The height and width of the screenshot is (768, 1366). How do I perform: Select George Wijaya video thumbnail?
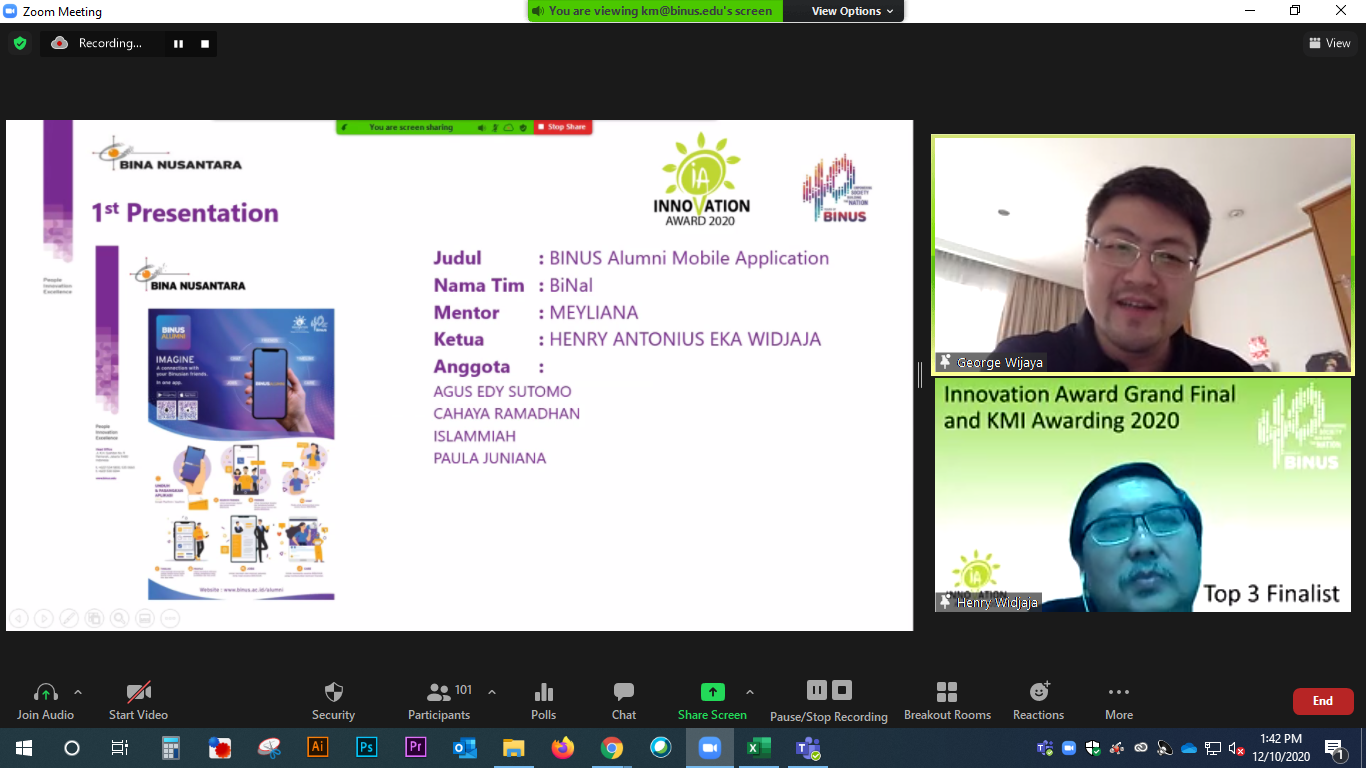1142,255
